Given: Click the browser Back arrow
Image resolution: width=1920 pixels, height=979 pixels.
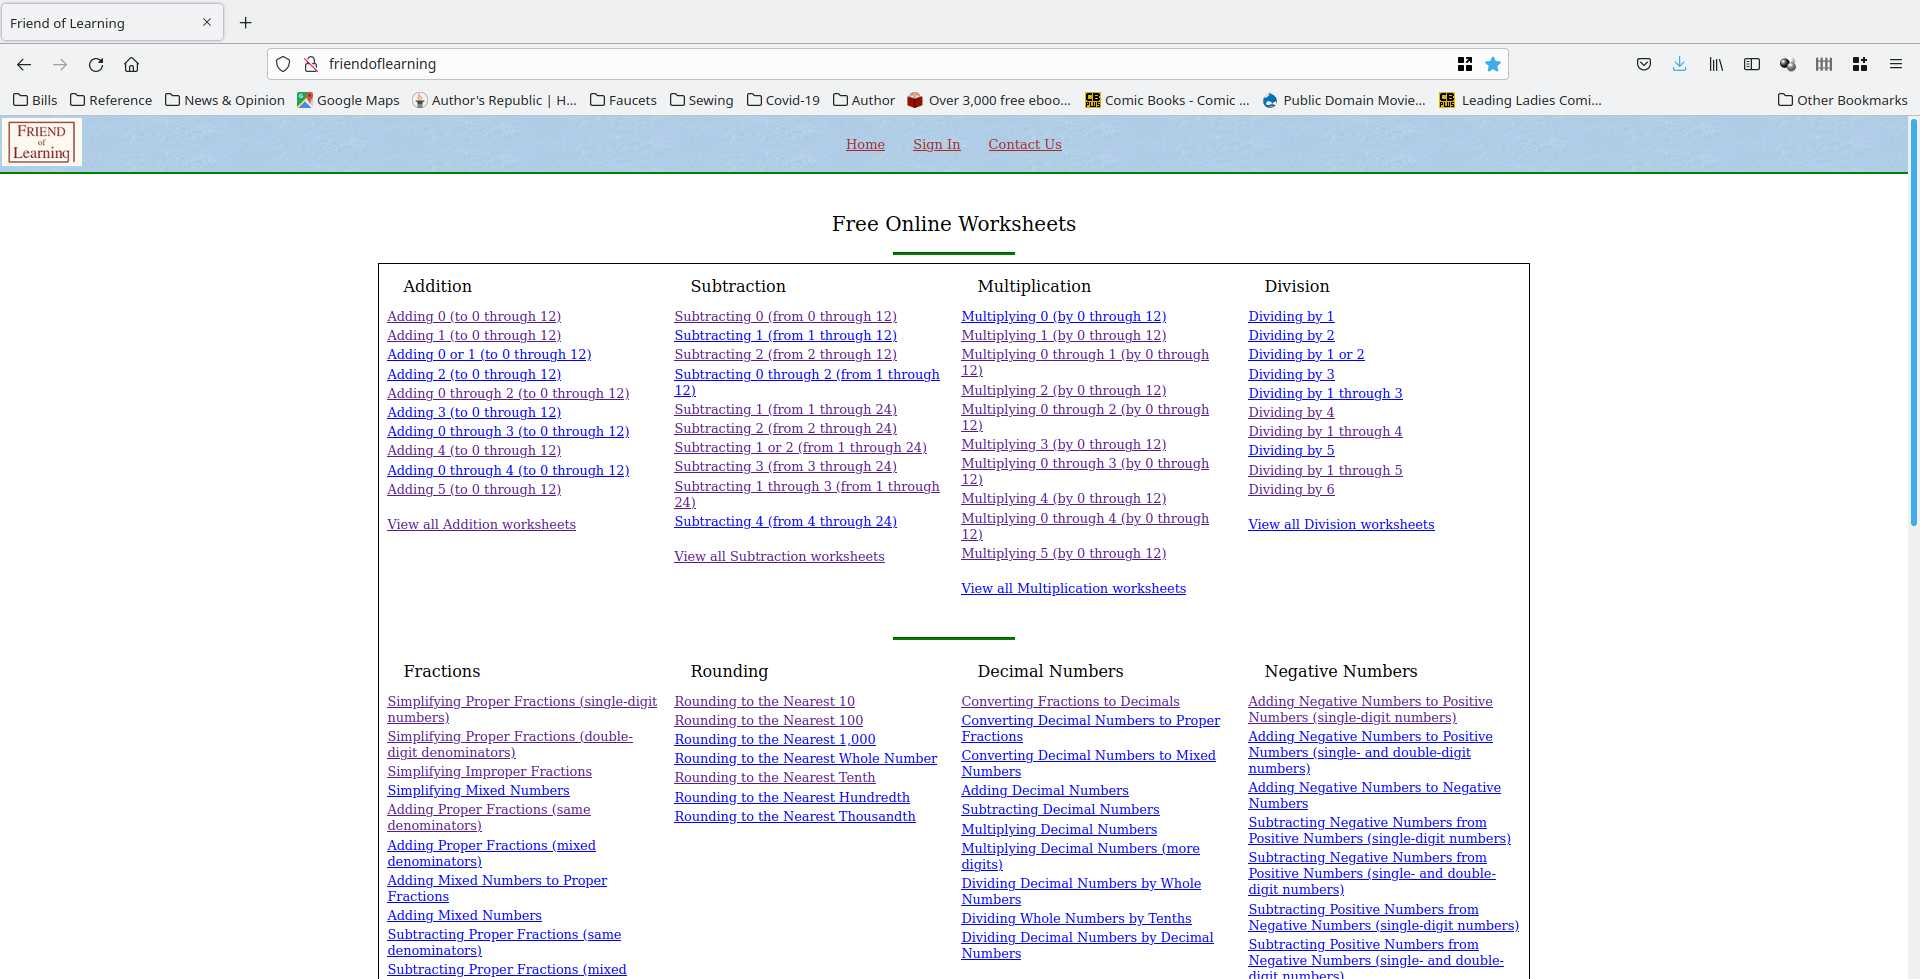Looking at the screenshot, I should (x=24, y=64).
